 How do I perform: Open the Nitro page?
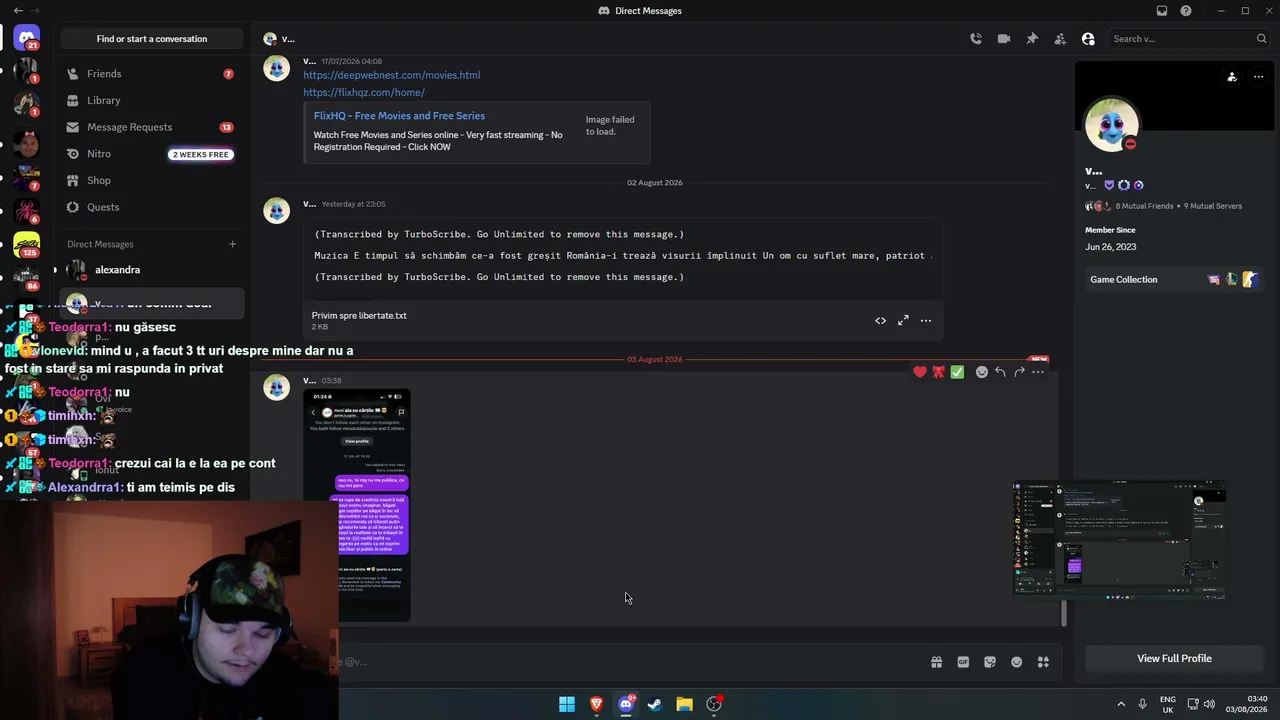coord(150,154)
